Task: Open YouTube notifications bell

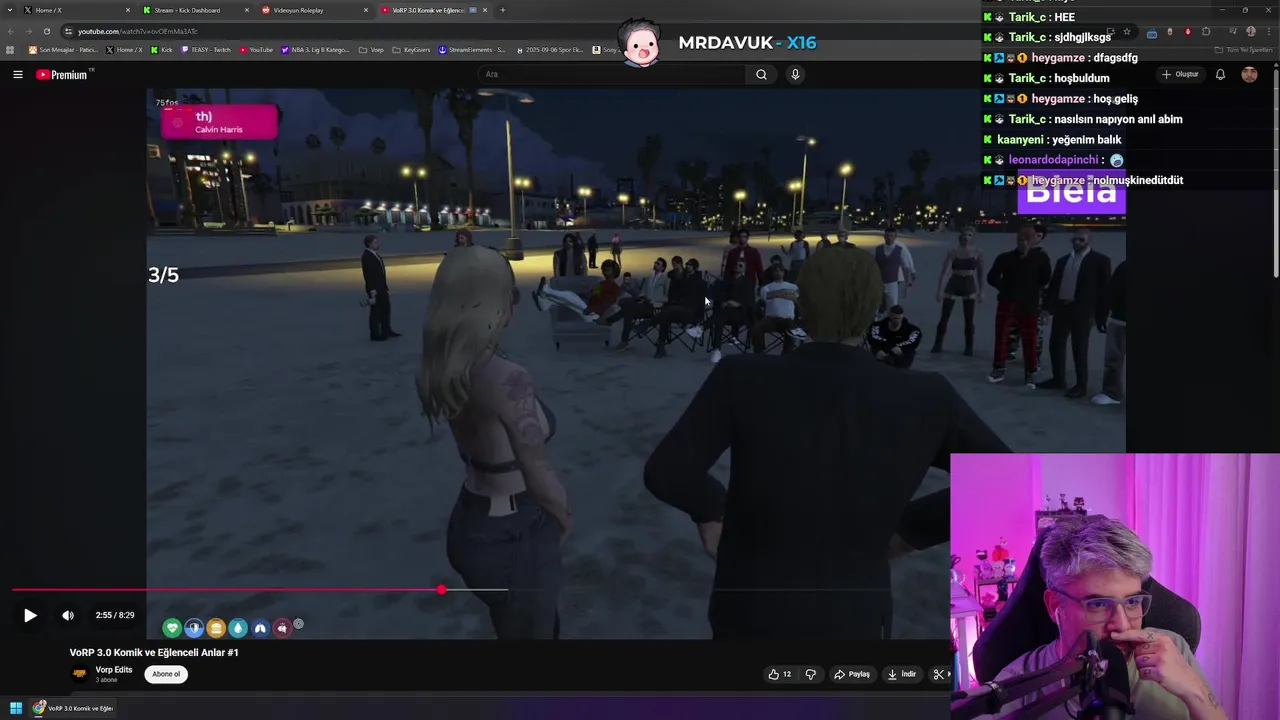Action: tap(1220, 74)
